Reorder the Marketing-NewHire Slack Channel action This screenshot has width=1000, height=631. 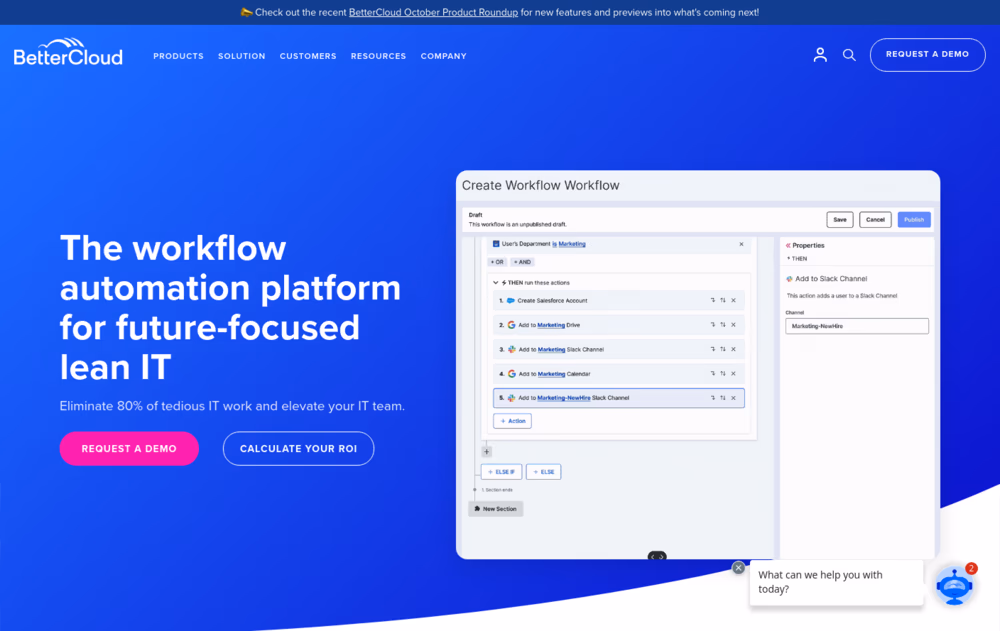click(x=723, y=397)
